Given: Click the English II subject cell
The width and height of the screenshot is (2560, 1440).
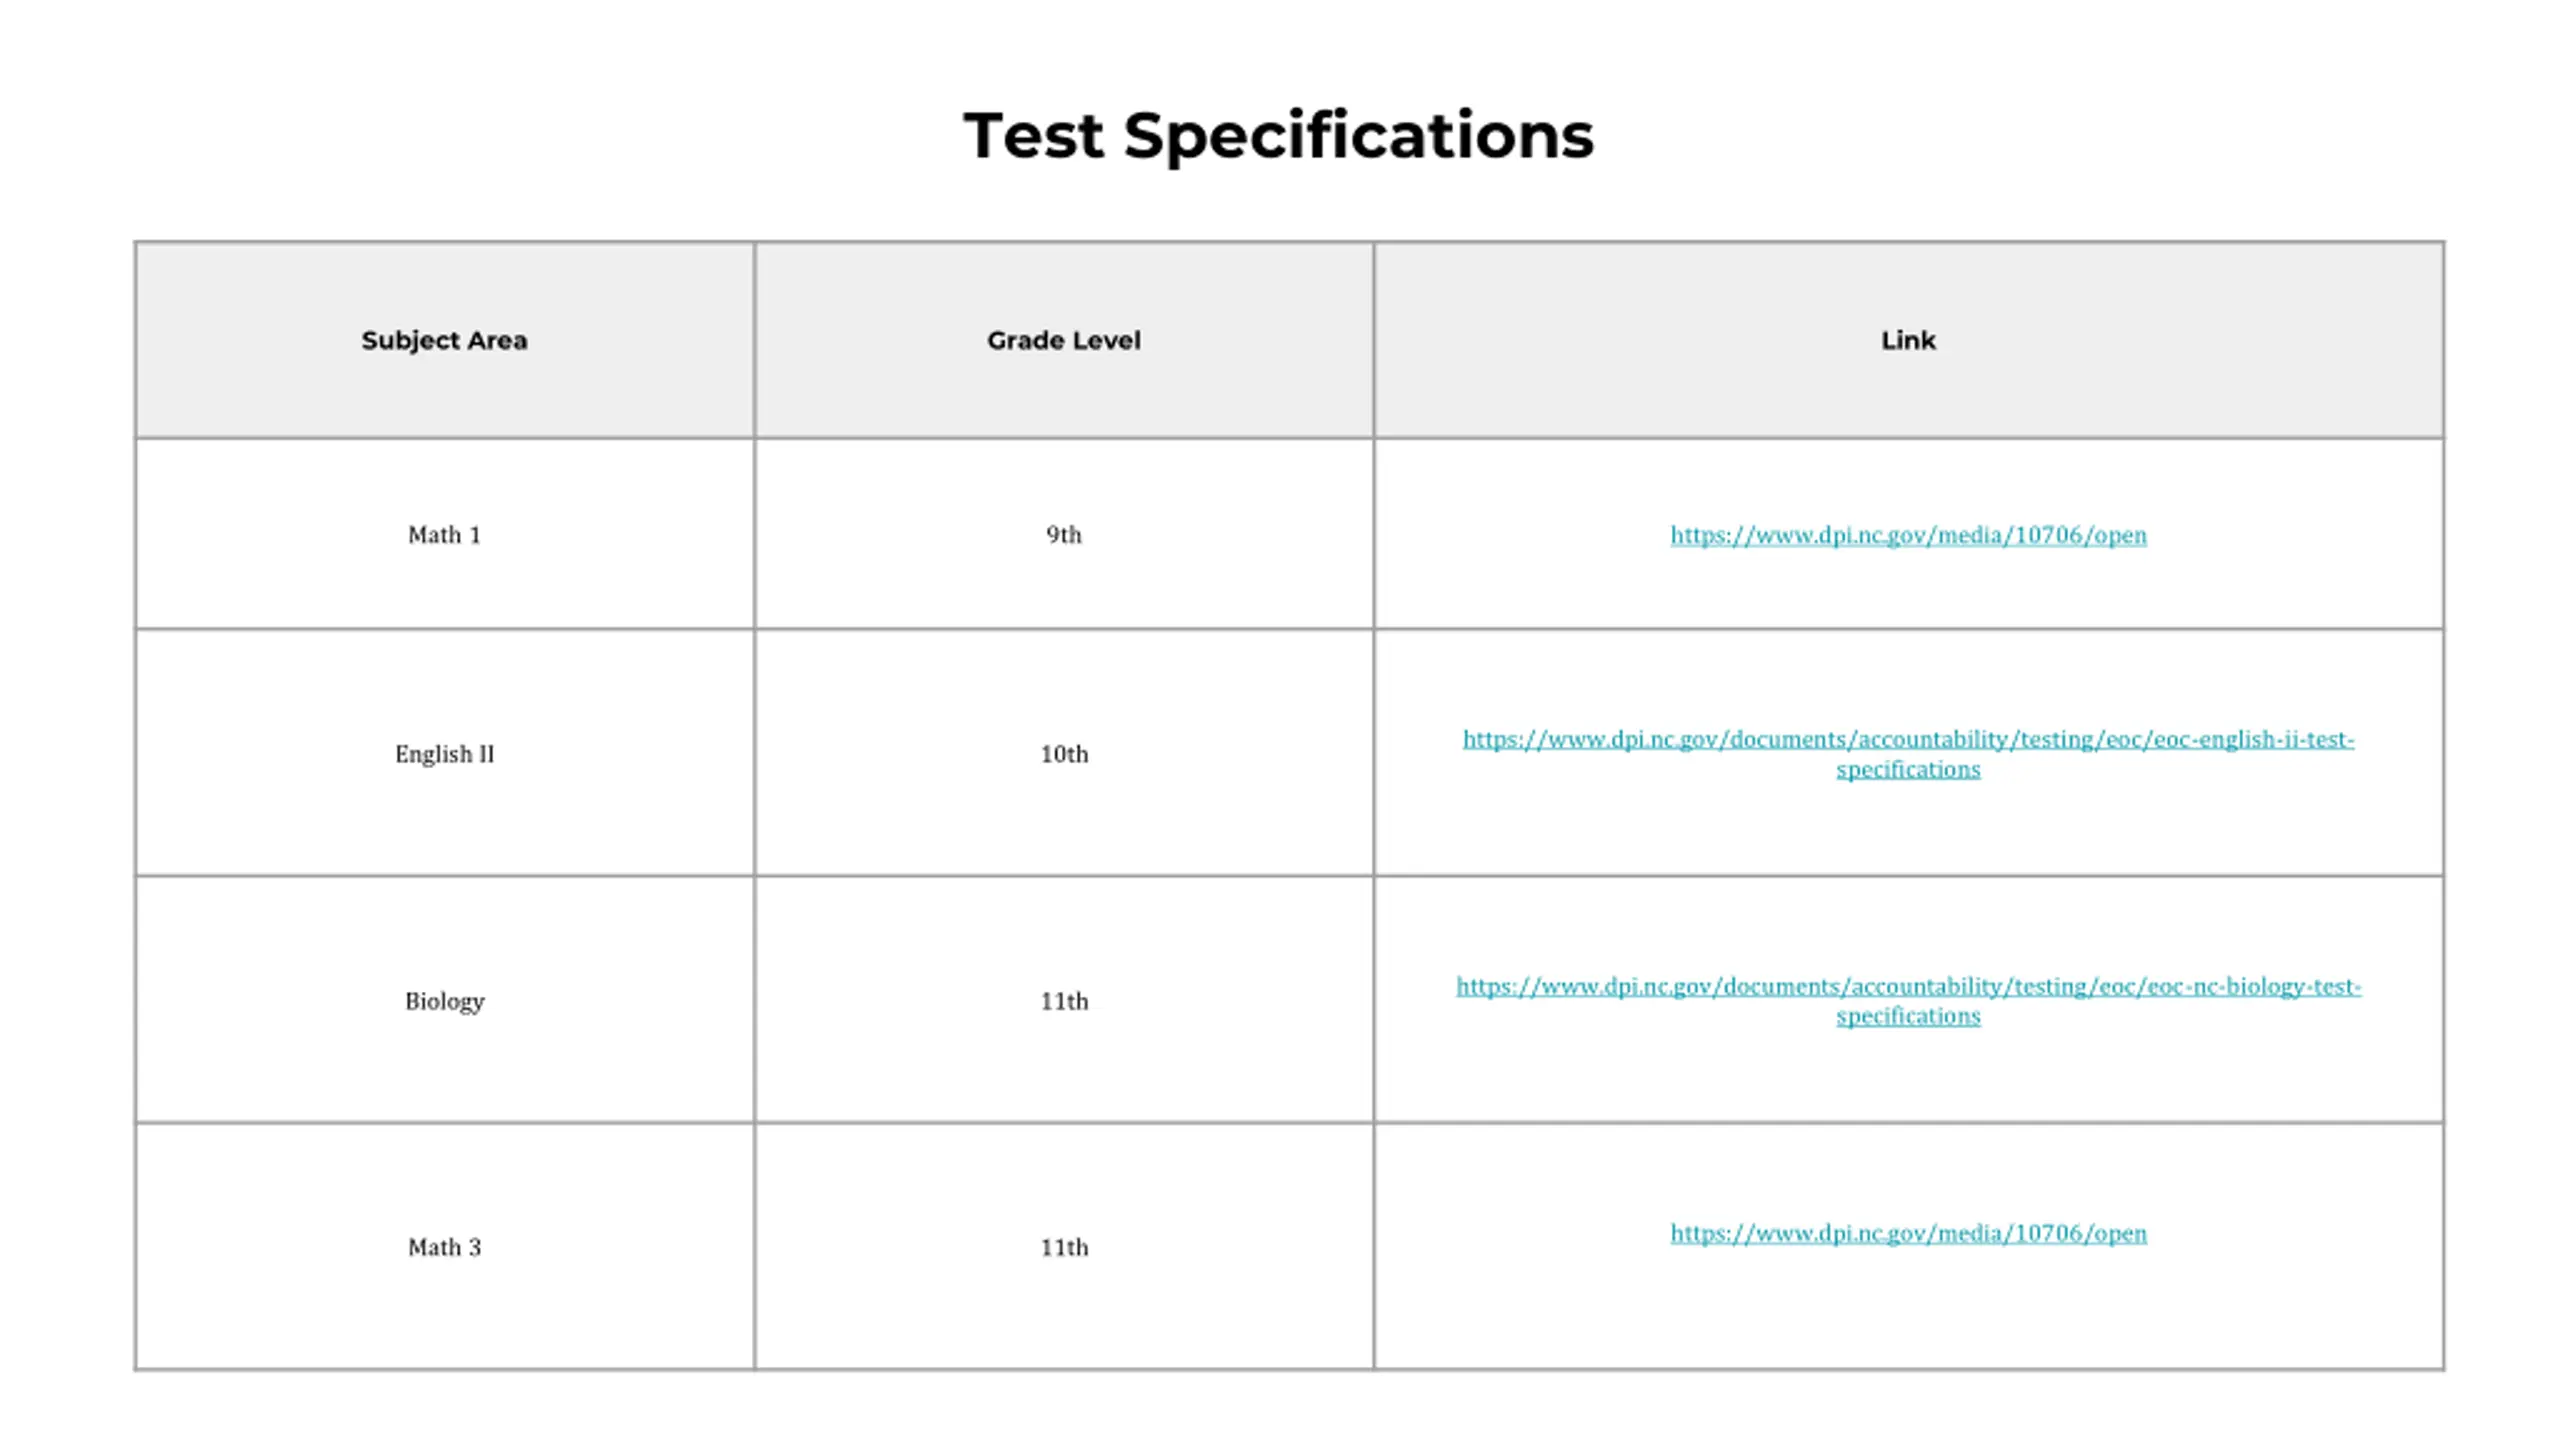Looking at the screenshot, I should coord(445,754).
